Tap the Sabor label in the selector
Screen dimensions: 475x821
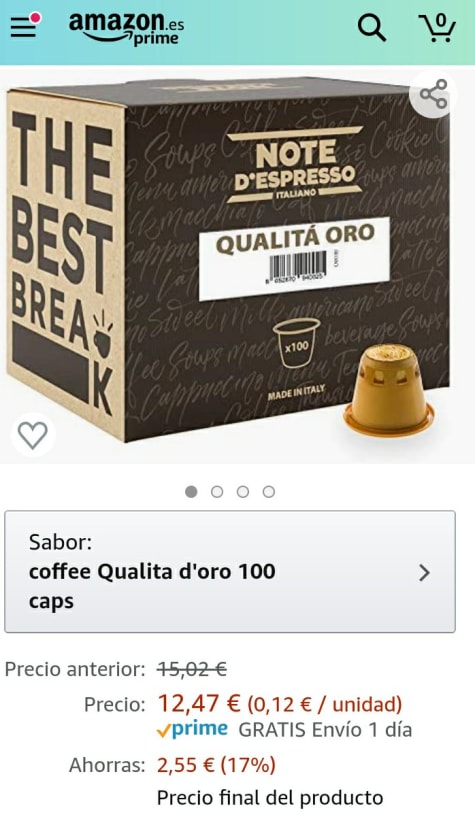(x=60, y=542)
